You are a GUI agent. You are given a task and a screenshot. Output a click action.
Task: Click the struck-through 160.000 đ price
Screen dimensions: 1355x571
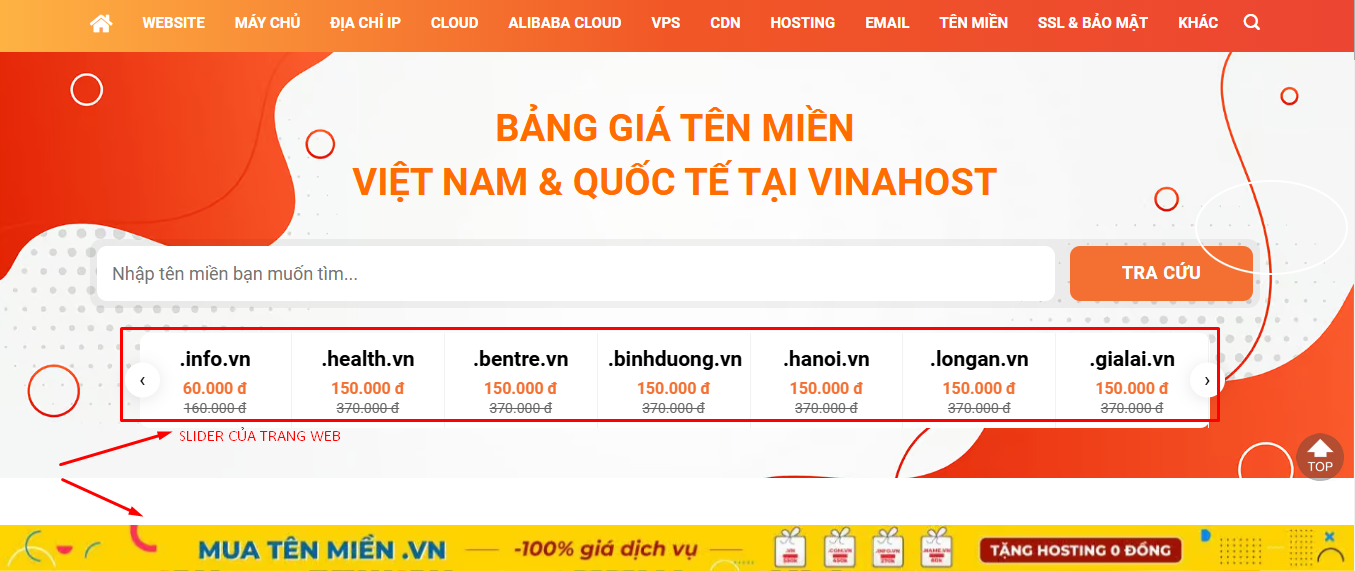[x=215, y=408]
